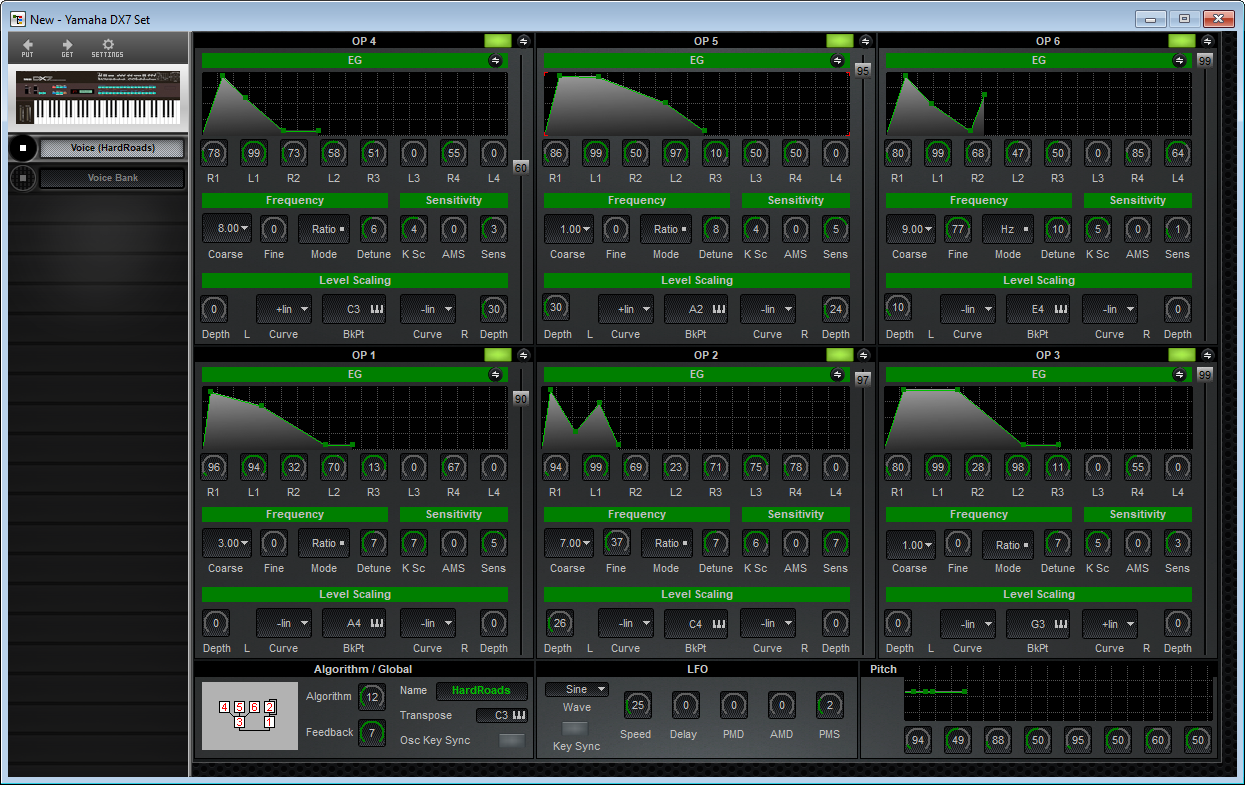Click the OP 4 swap arrows icon
1245x785 pixels.
click(524, 41)
